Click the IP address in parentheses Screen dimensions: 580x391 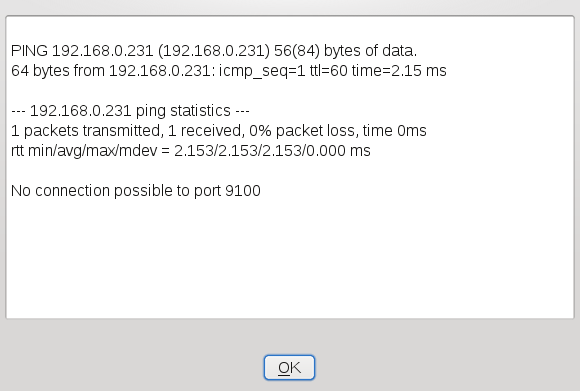click(x=214, y=51)
